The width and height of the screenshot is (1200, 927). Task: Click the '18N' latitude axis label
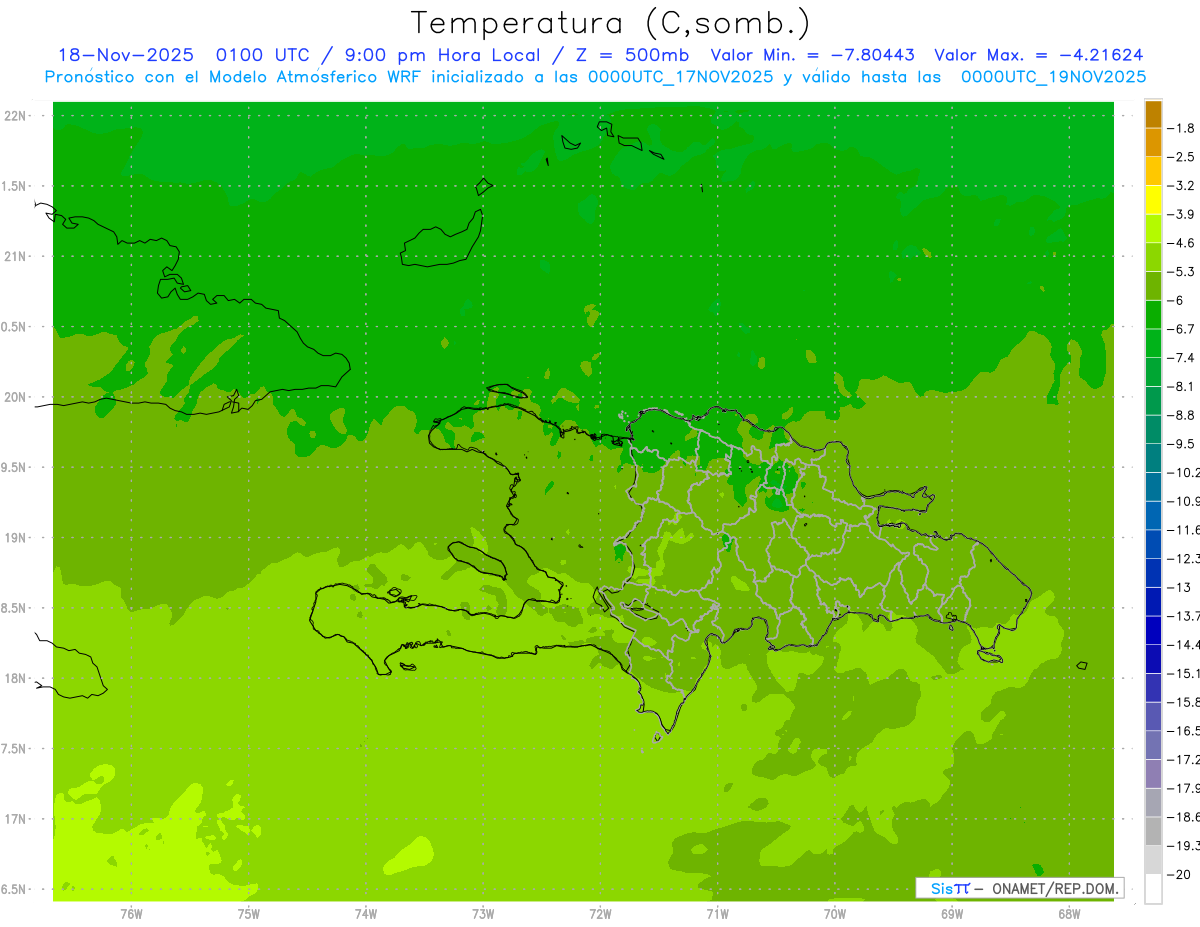[x=17, y=678]
